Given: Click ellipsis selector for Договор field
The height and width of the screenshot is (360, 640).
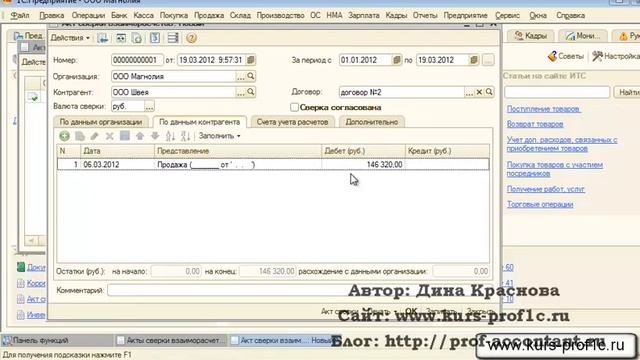Looking at the screenshot, I should click(x=469, y=92).
